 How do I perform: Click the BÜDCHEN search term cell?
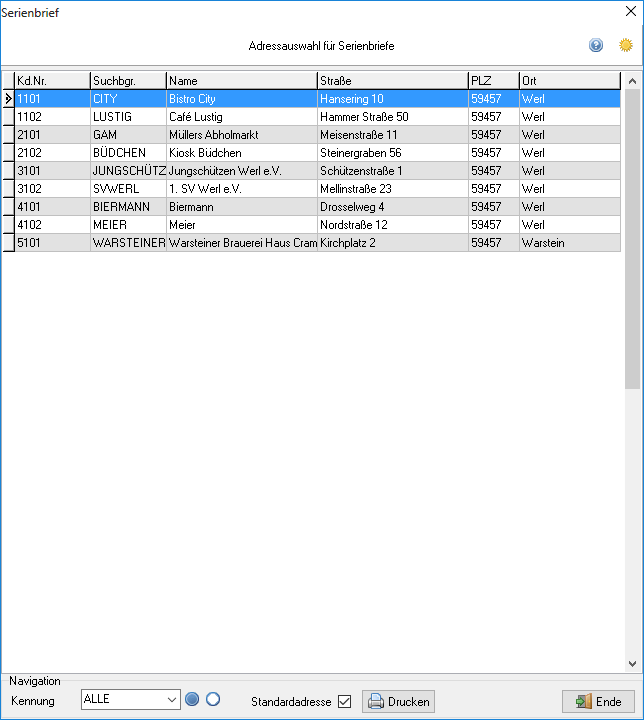[x=128, y=152]
